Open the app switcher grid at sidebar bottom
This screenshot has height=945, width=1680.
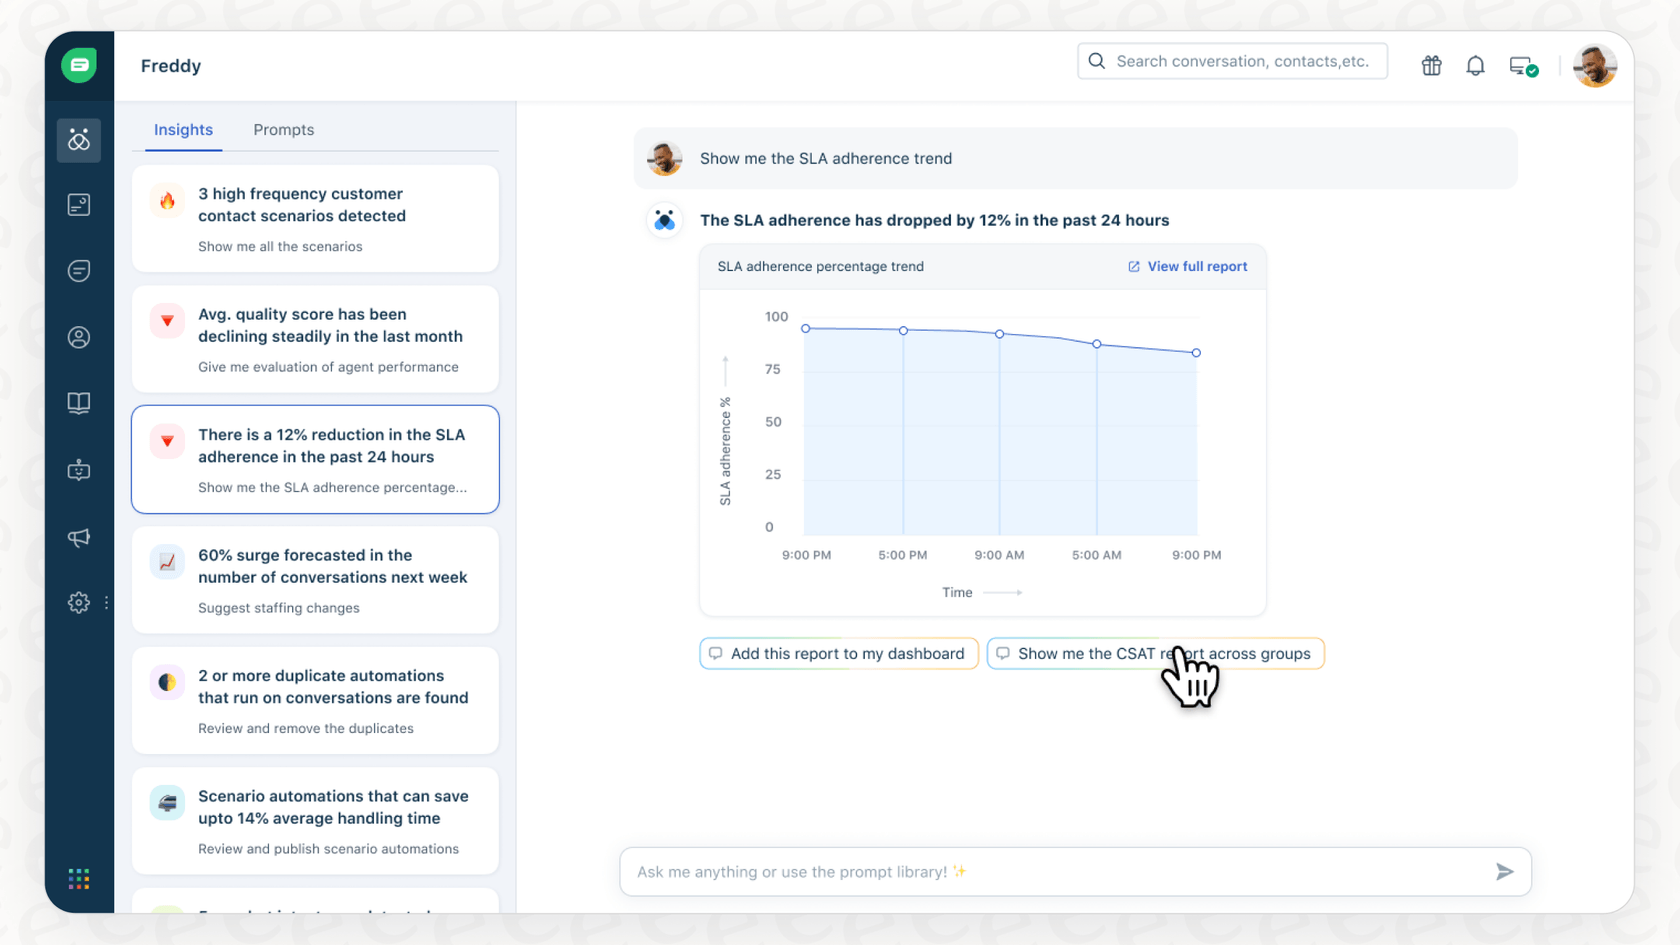pyautogui.click(x=79, y=878)
